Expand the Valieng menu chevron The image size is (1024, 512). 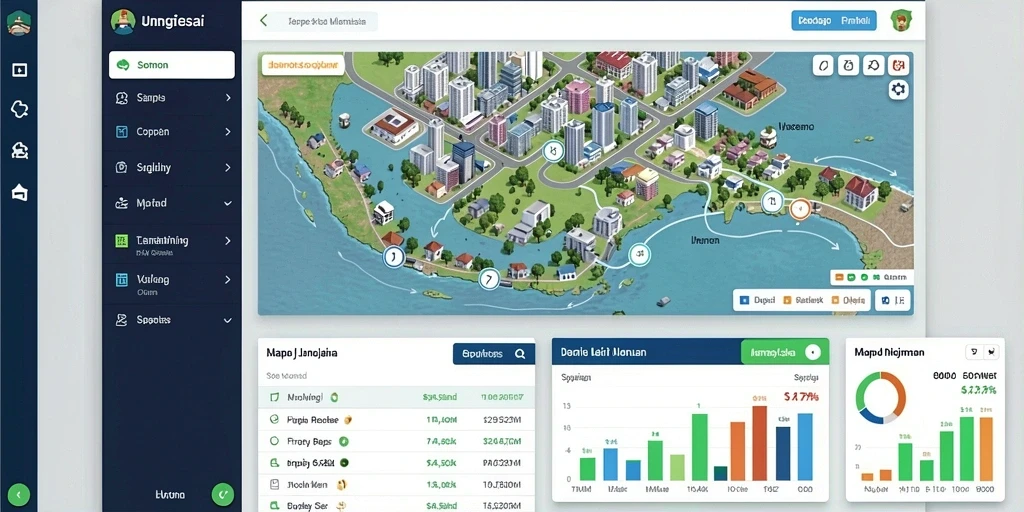tap(228, 280)
